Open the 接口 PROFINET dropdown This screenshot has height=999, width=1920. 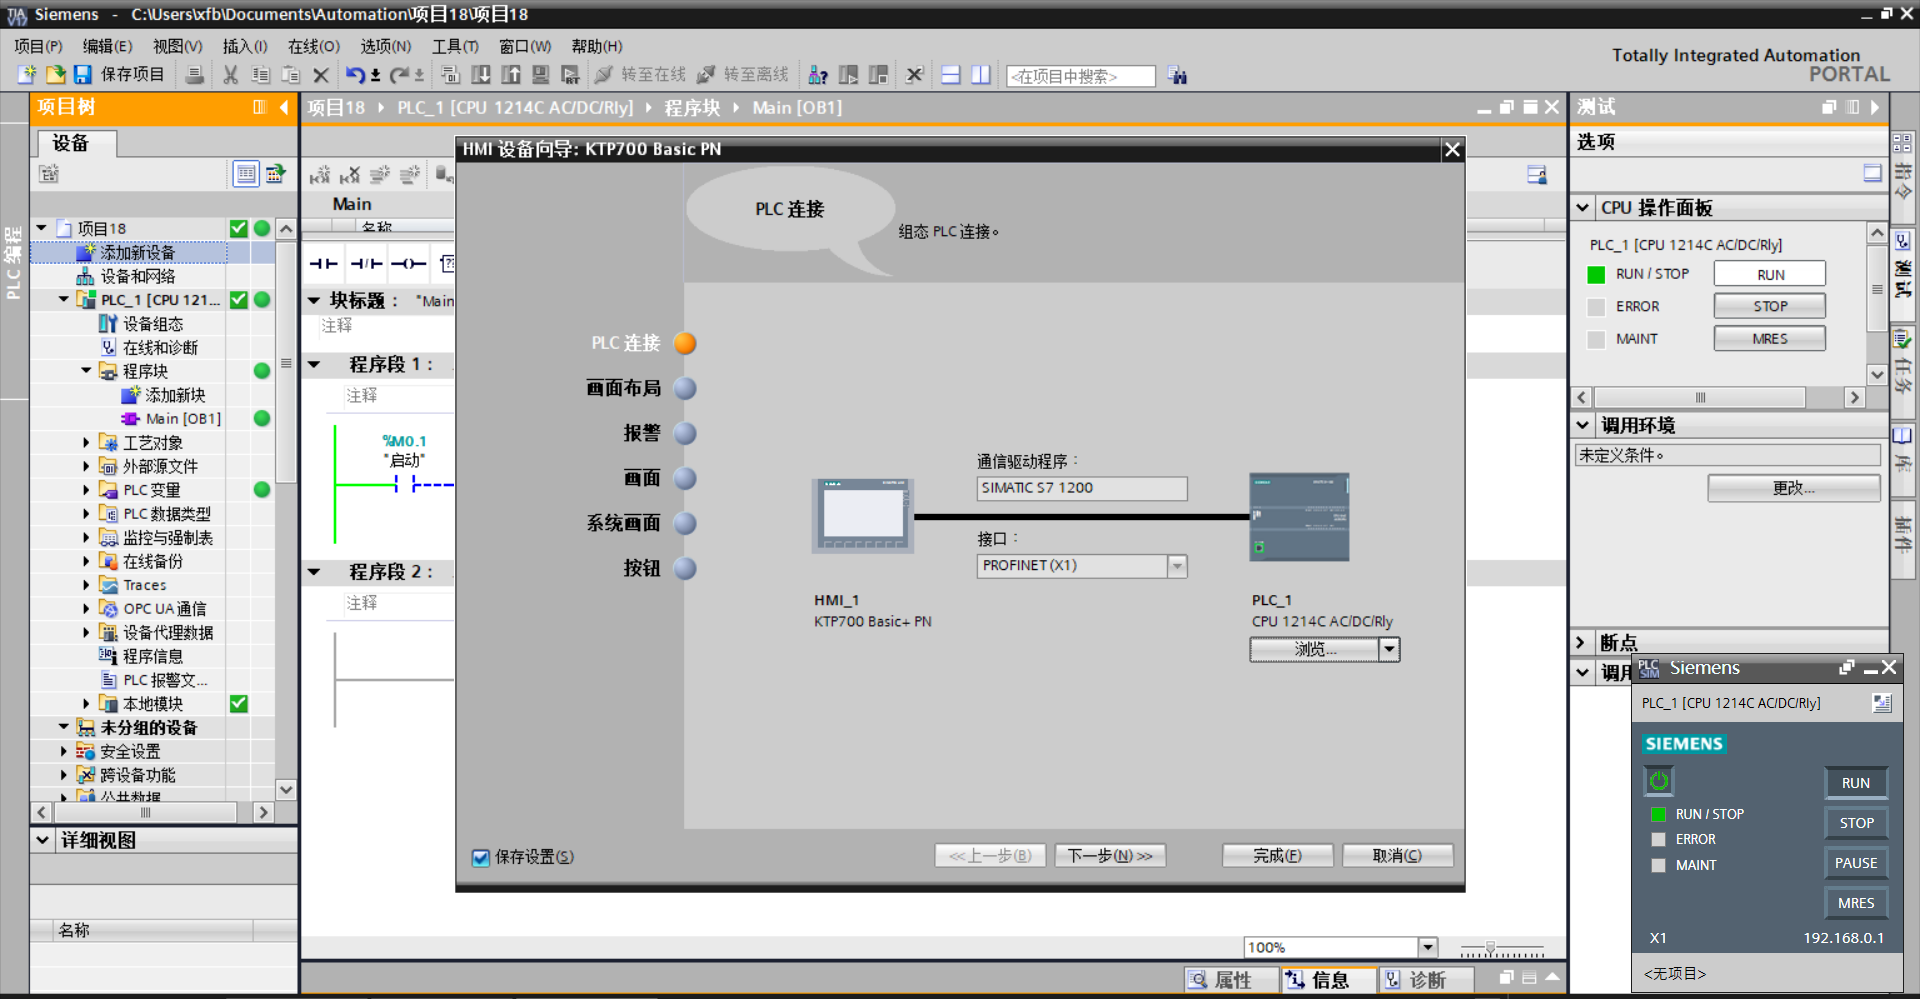[1177, 566]
